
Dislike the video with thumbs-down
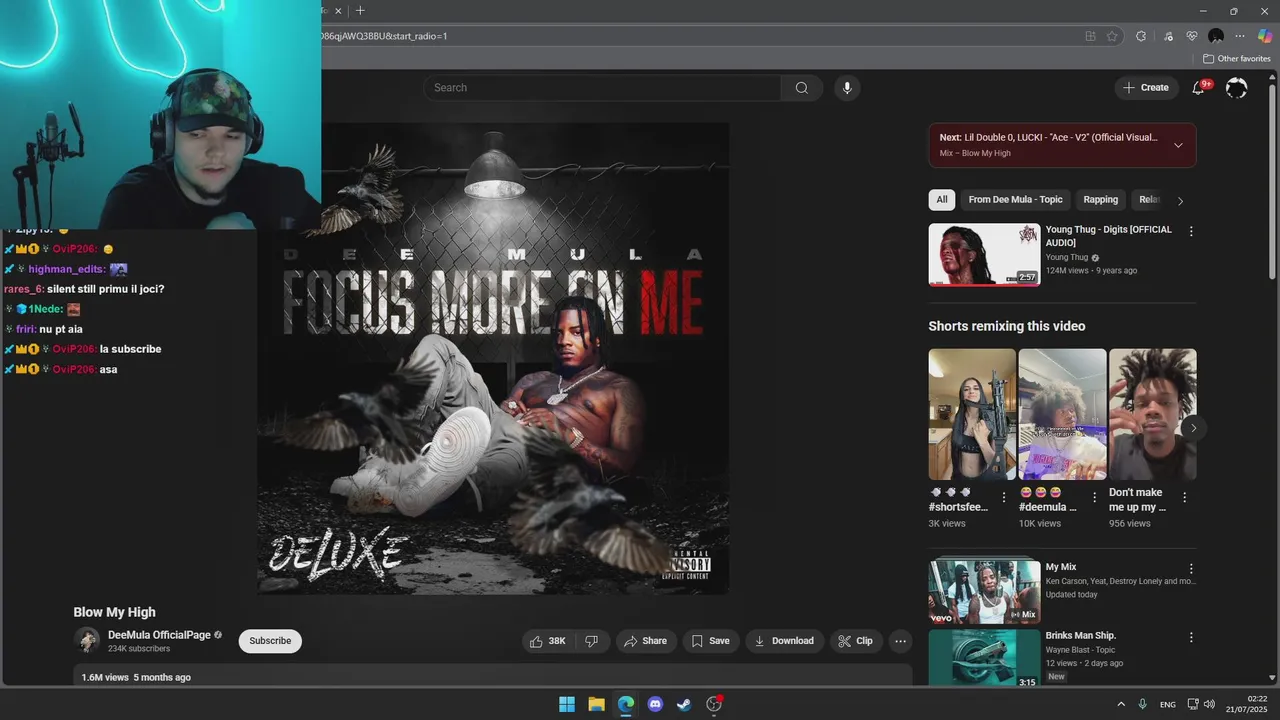[x=592, y=641]
